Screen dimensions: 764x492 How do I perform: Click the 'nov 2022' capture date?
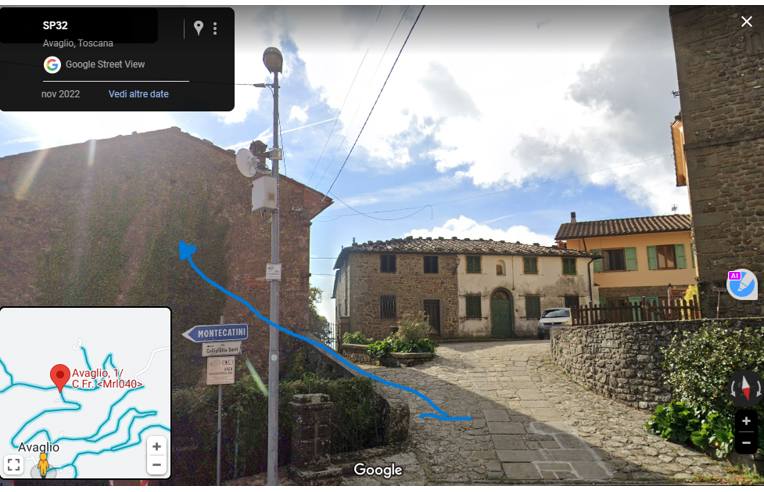tap(60, 94)
